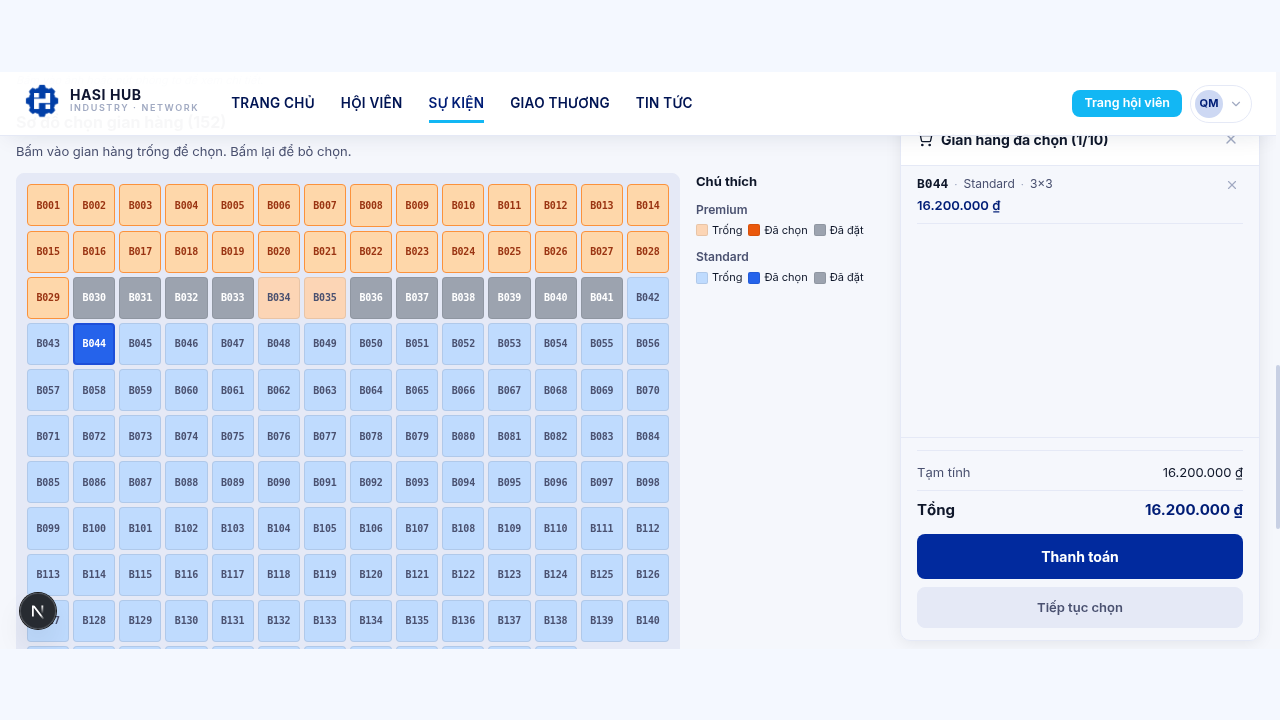The image size is (1280, 720).
Task: Select premium booth B014
Action: [648, 206]
